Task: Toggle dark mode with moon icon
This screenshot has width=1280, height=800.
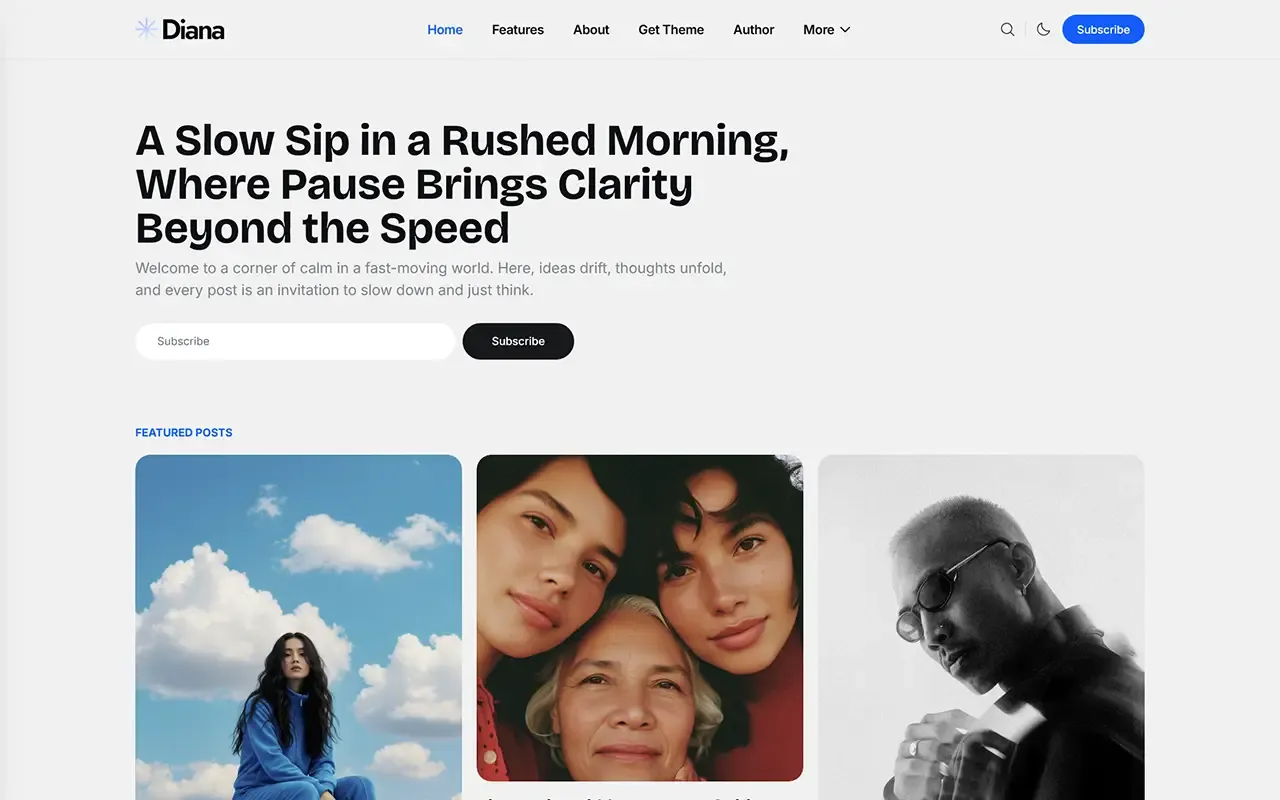Action: (x=1043, y=30)
